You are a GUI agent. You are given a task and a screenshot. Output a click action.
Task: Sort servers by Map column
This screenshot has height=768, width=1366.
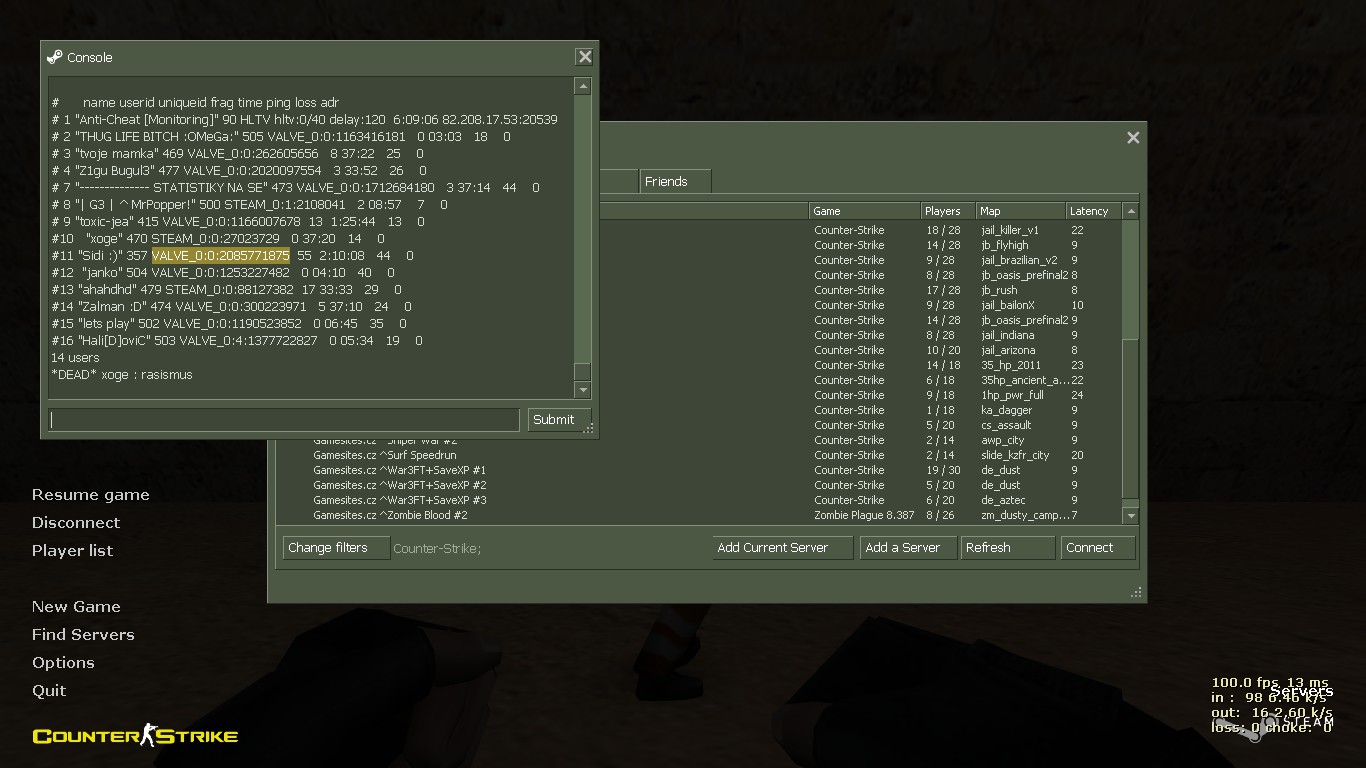[x=1021, y=211]
